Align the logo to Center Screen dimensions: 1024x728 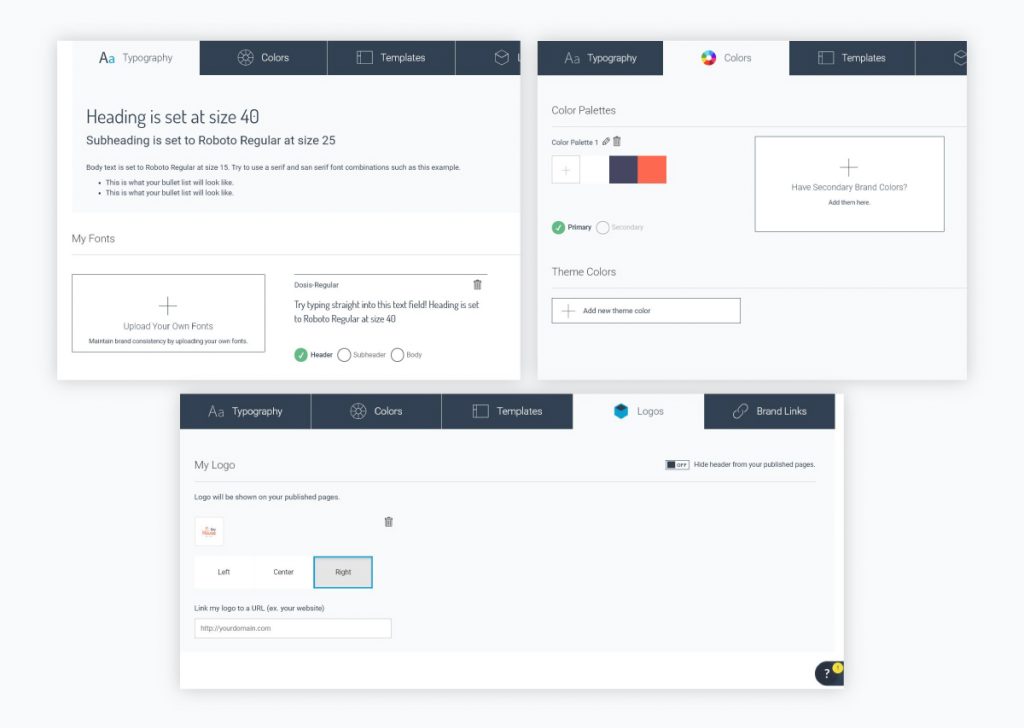point(283,572)
